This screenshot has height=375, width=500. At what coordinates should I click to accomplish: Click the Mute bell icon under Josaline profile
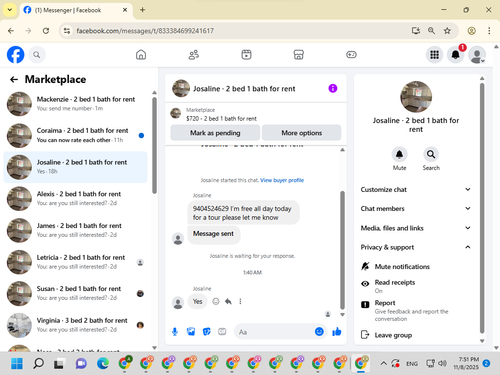[399, 155]
